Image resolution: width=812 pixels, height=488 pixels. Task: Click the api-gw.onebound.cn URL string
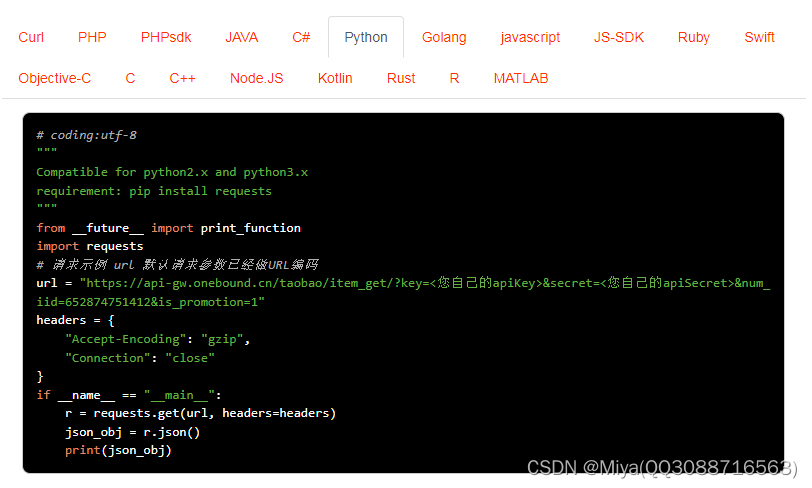tap(425, 283)
